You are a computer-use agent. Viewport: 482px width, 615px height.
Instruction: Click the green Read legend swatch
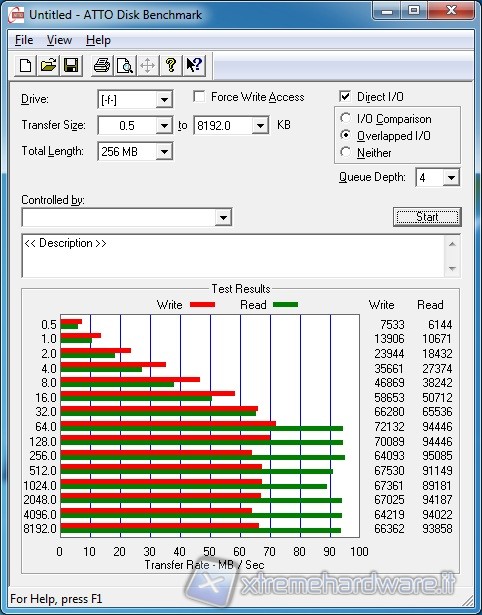(x=286, y=304)
